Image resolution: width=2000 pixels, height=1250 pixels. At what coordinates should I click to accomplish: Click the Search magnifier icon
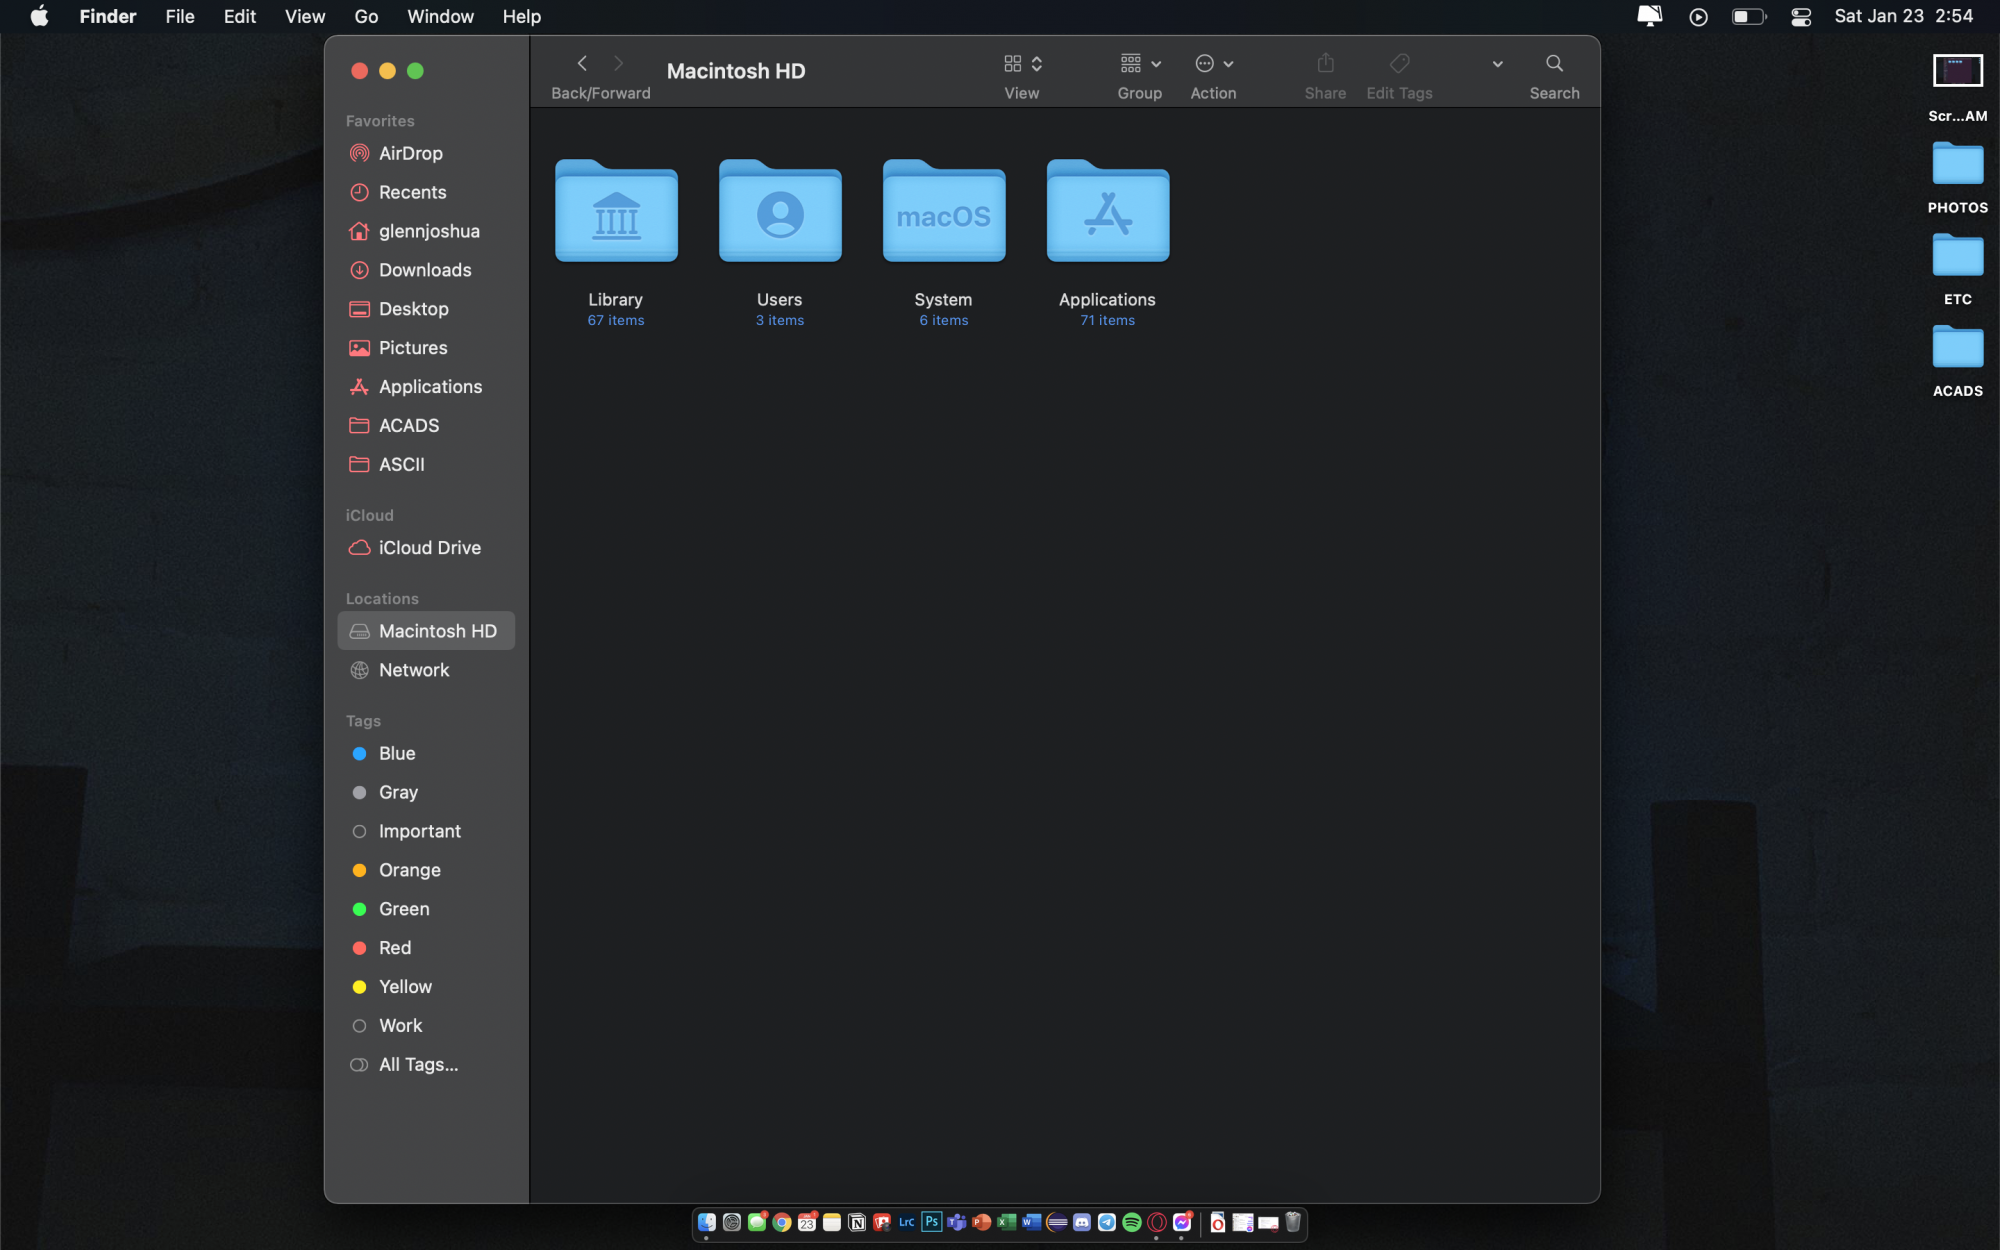click(1554, 64)
